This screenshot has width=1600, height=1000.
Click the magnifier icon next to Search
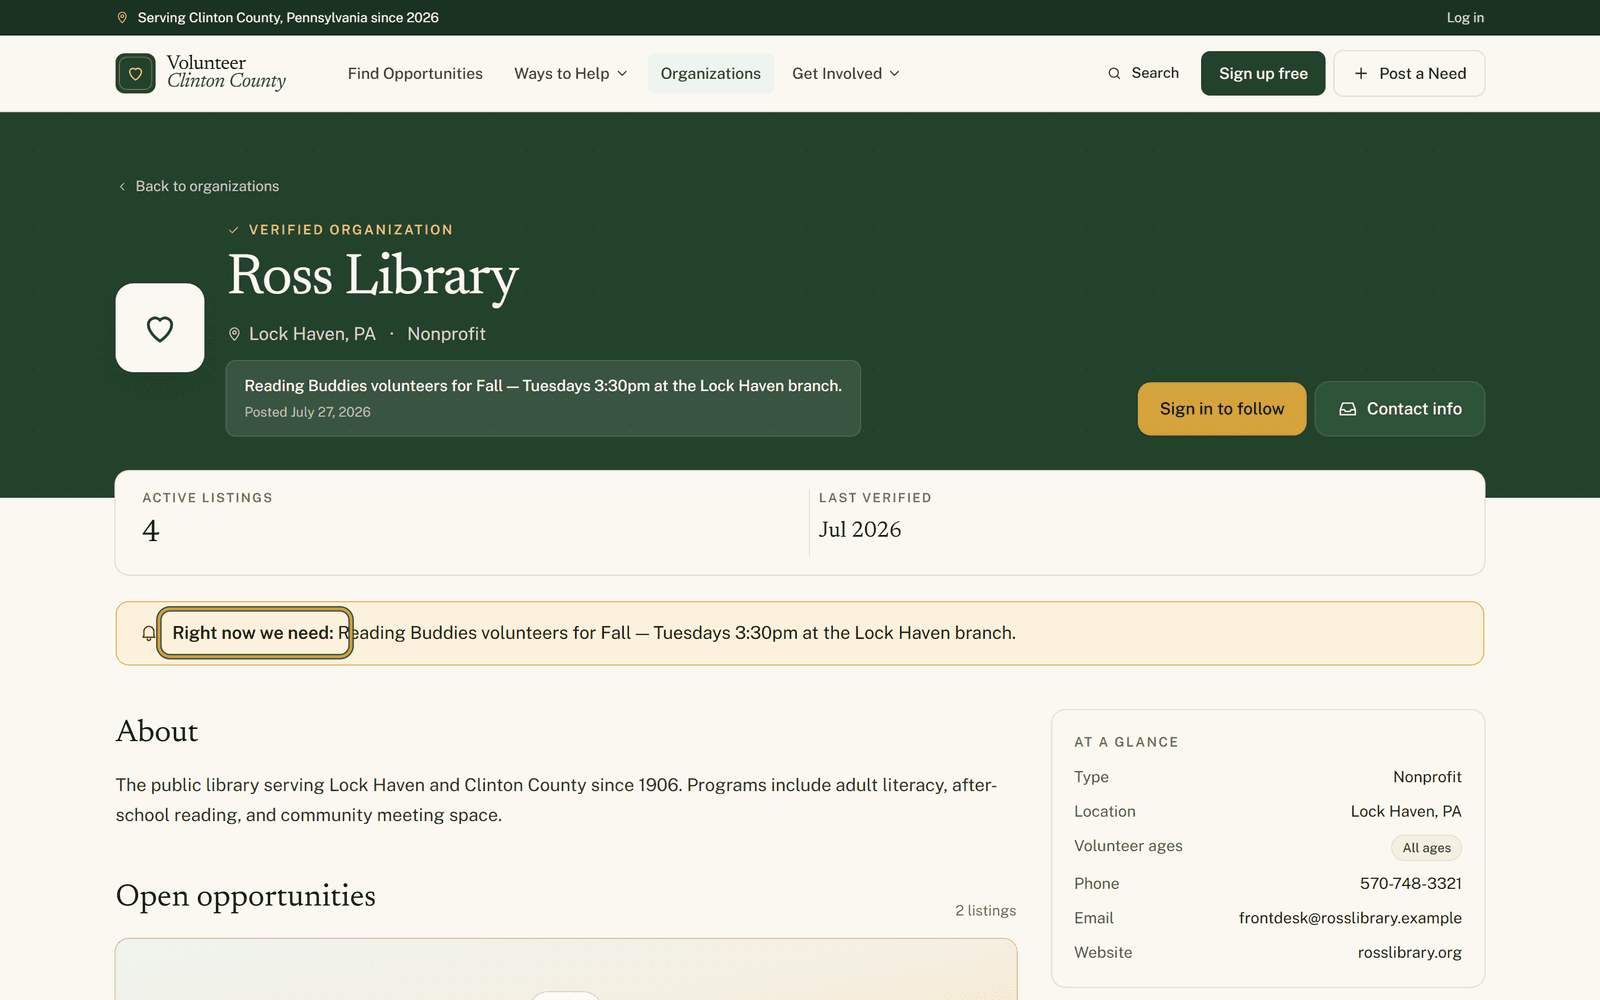(1114, 73)
